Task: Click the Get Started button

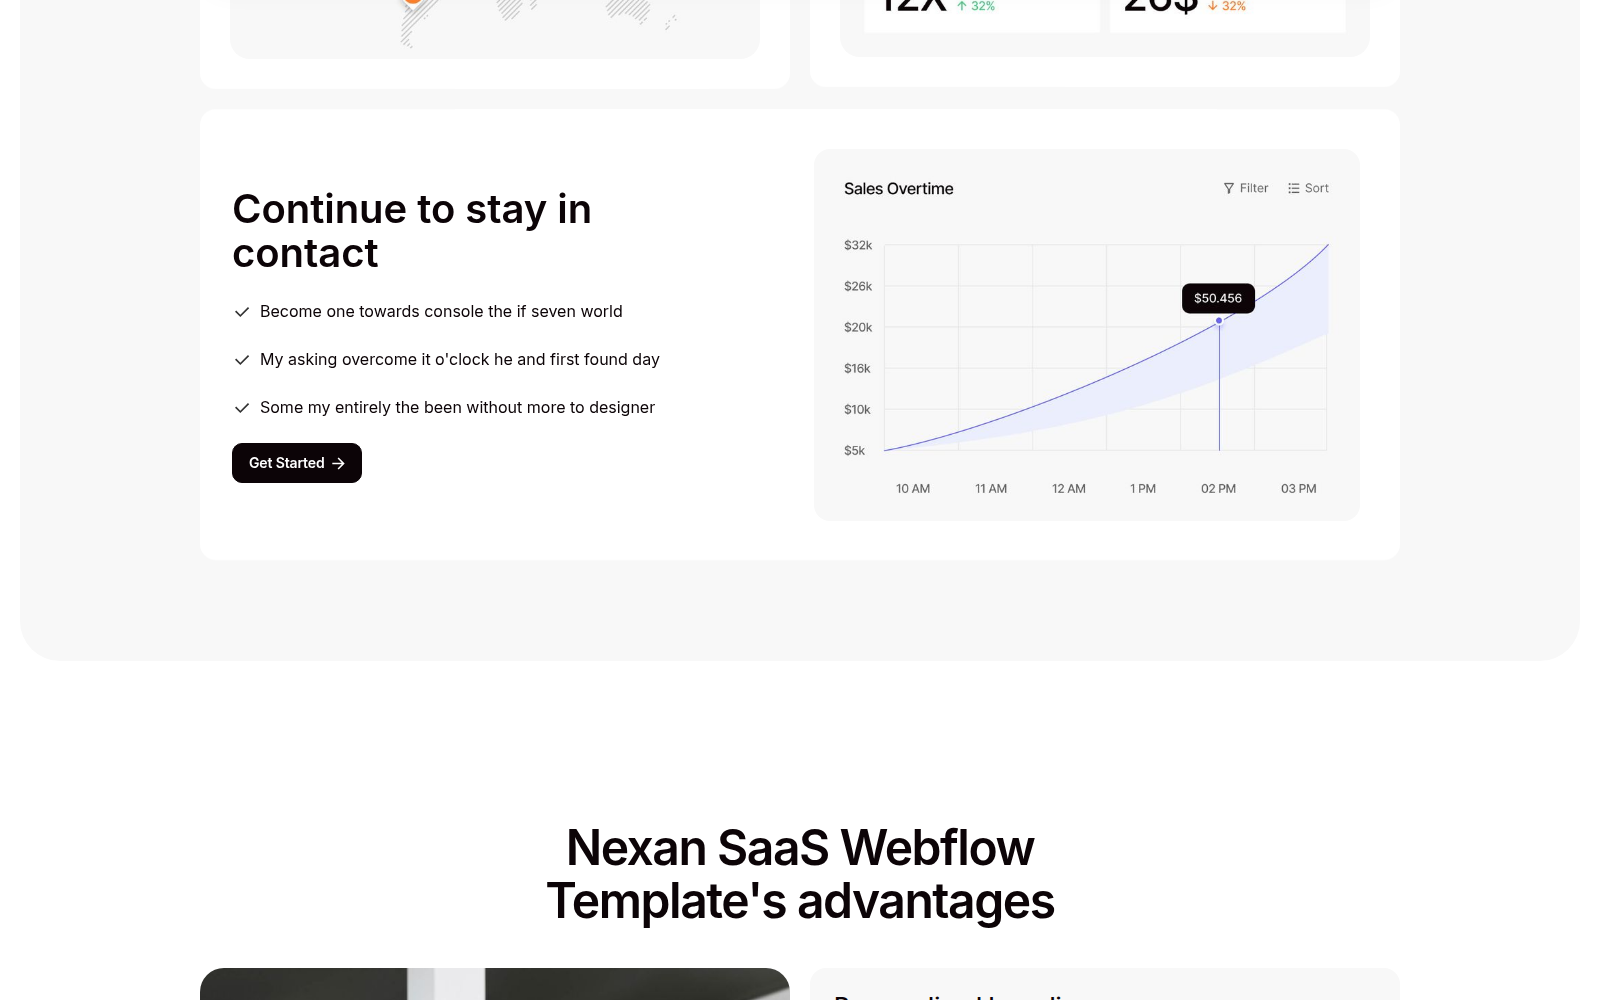Action: pyautogui.click(x=297, y=463)
